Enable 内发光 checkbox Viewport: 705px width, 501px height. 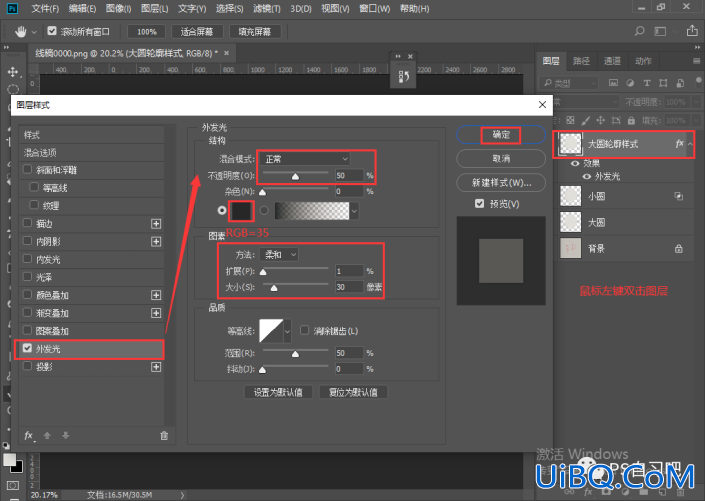coord(27,259)
